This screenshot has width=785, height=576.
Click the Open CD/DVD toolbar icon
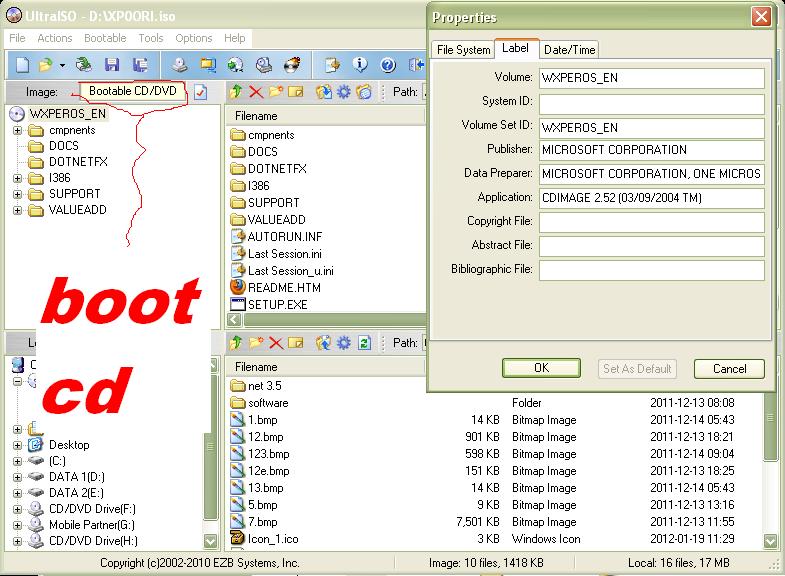(x=84, y=65)
